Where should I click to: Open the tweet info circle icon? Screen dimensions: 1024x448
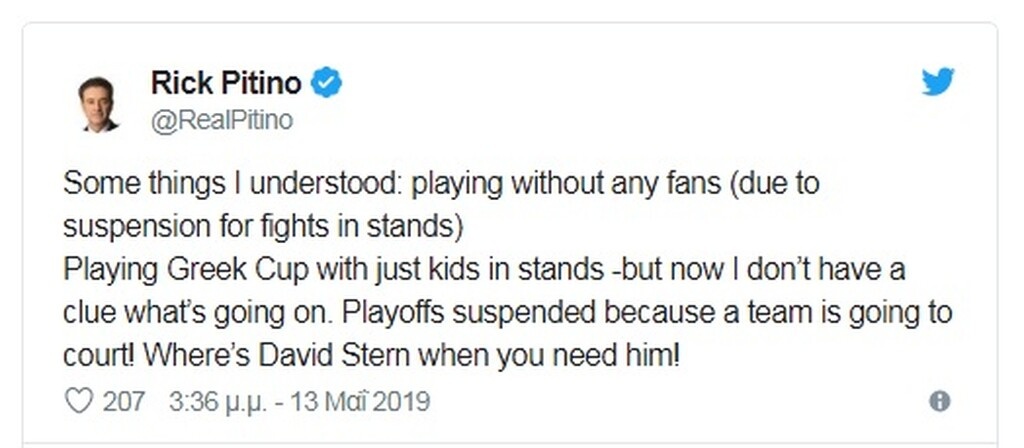coord(938,402)
